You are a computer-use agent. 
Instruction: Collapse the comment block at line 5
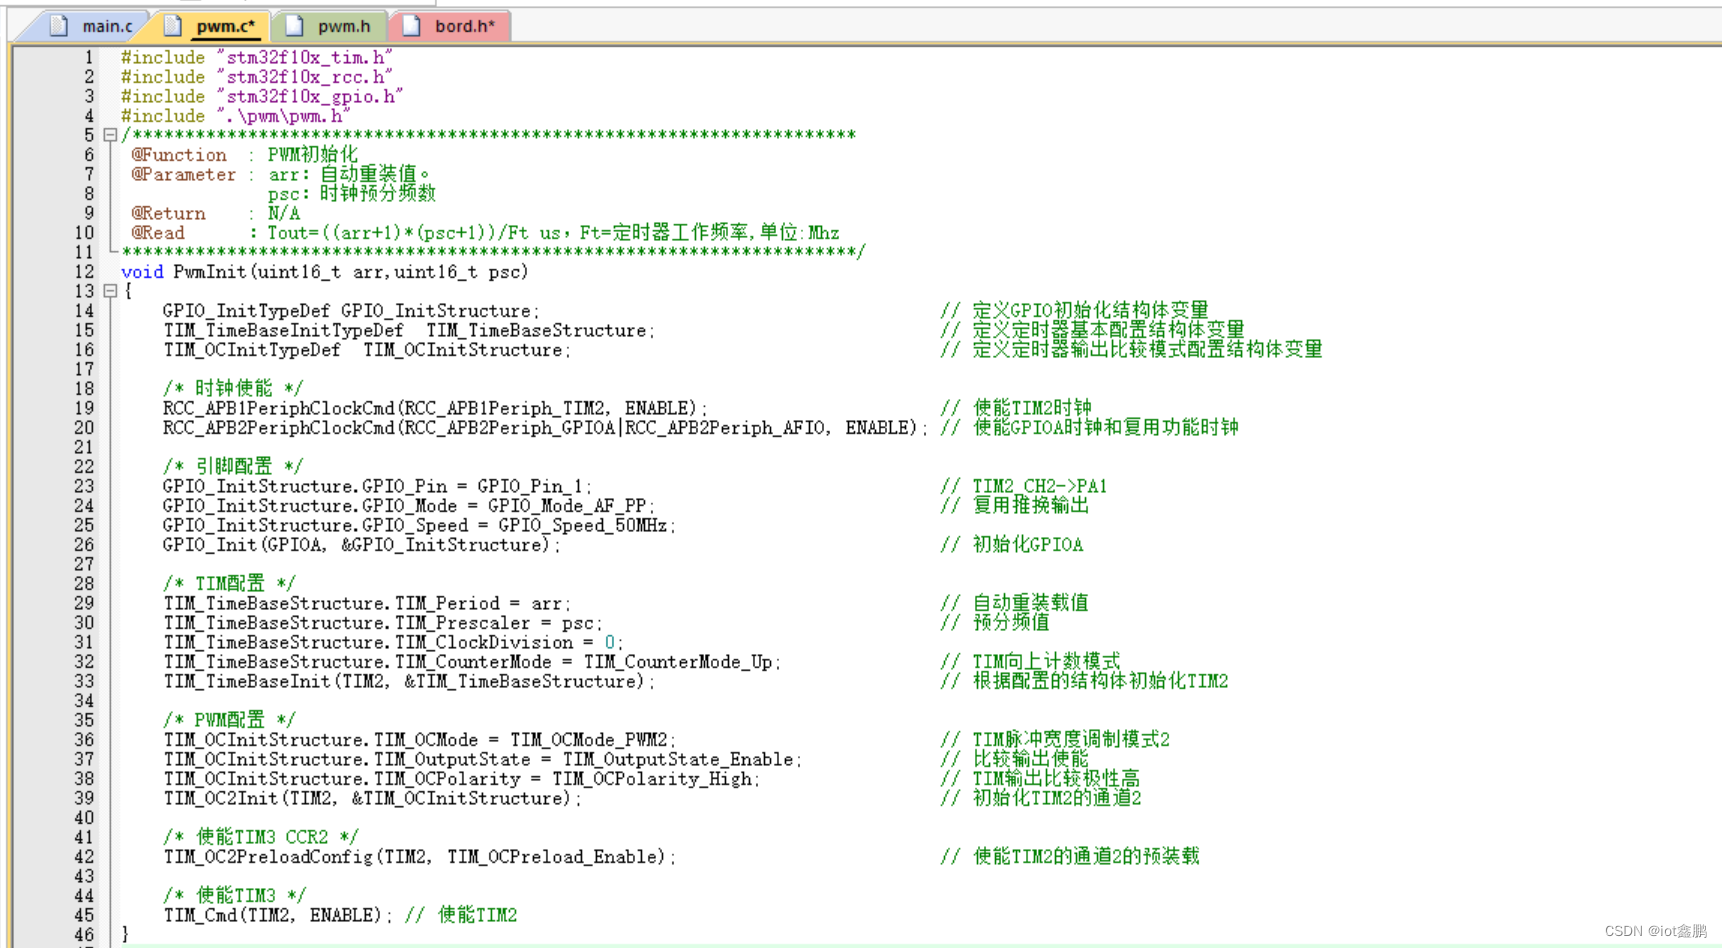pyautogui.click(x=111, y=135)
